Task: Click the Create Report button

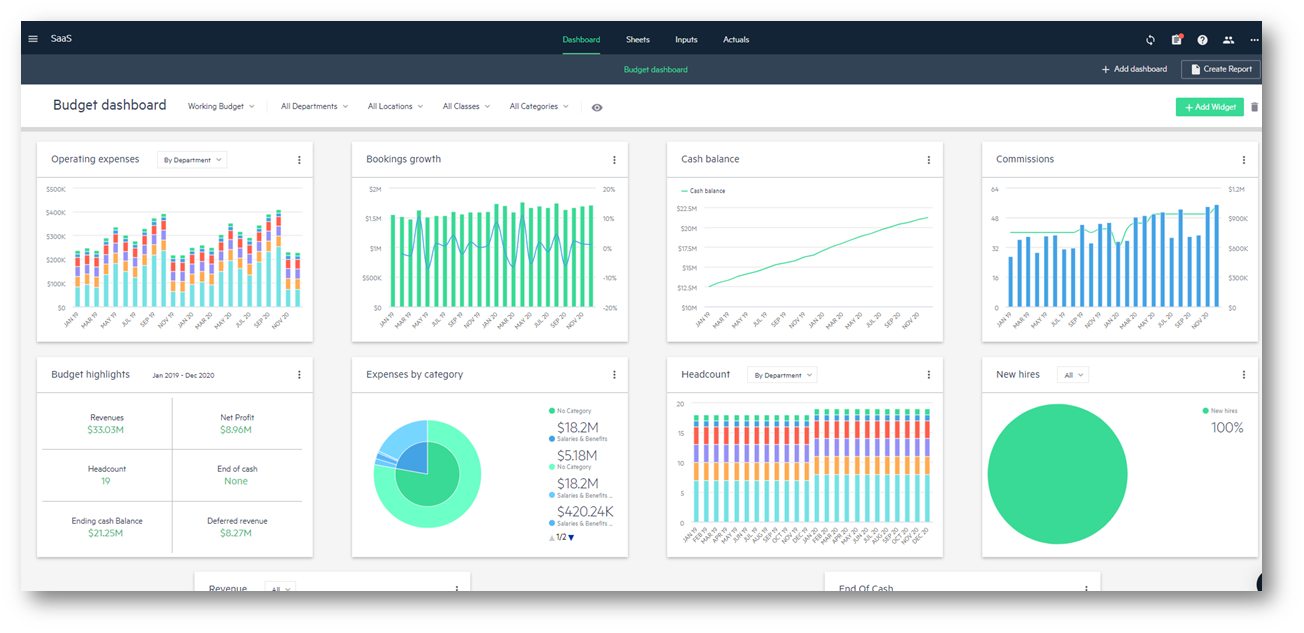Action: coord(1221,69)
